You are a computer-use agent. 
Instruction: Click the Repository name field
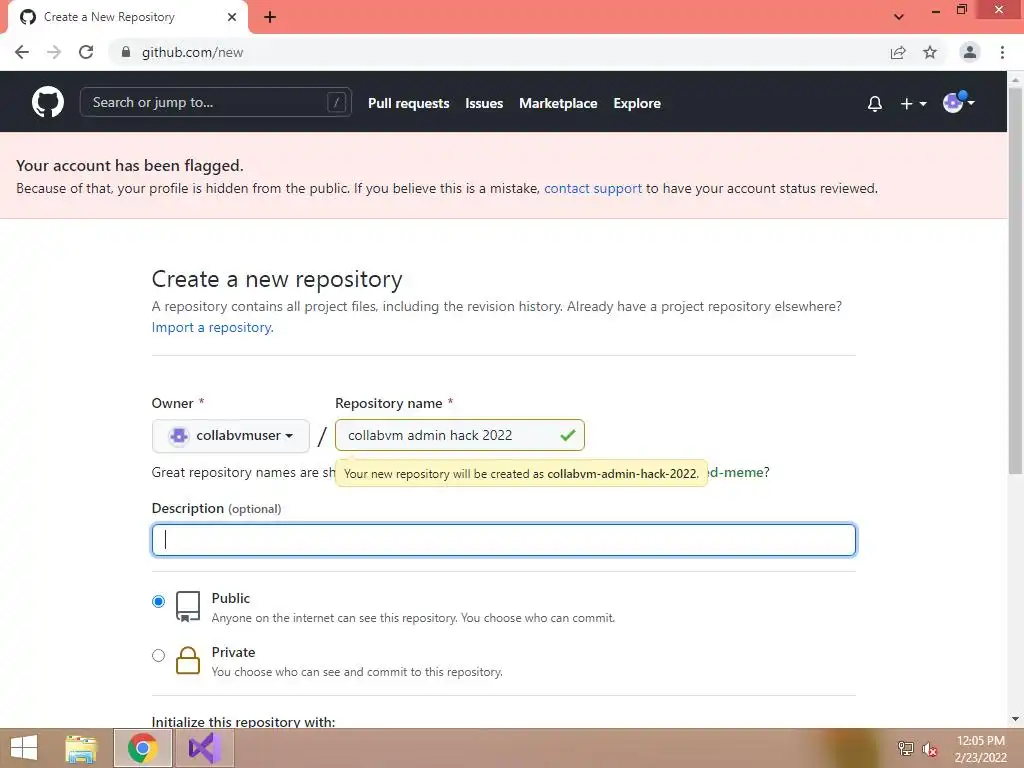[460, 435]
